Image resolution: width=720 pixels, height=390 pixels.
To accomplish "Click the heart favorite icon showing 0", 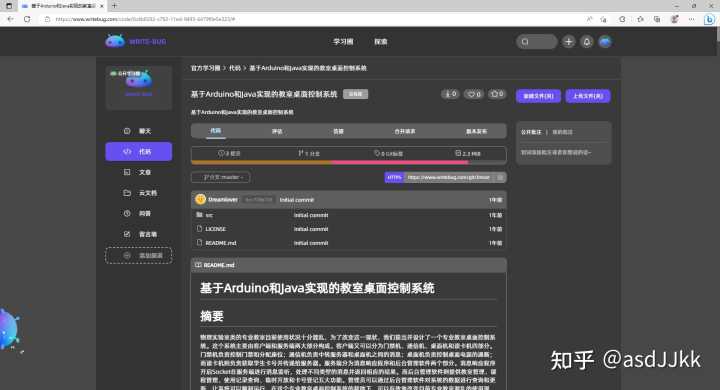I will point(473,94).
